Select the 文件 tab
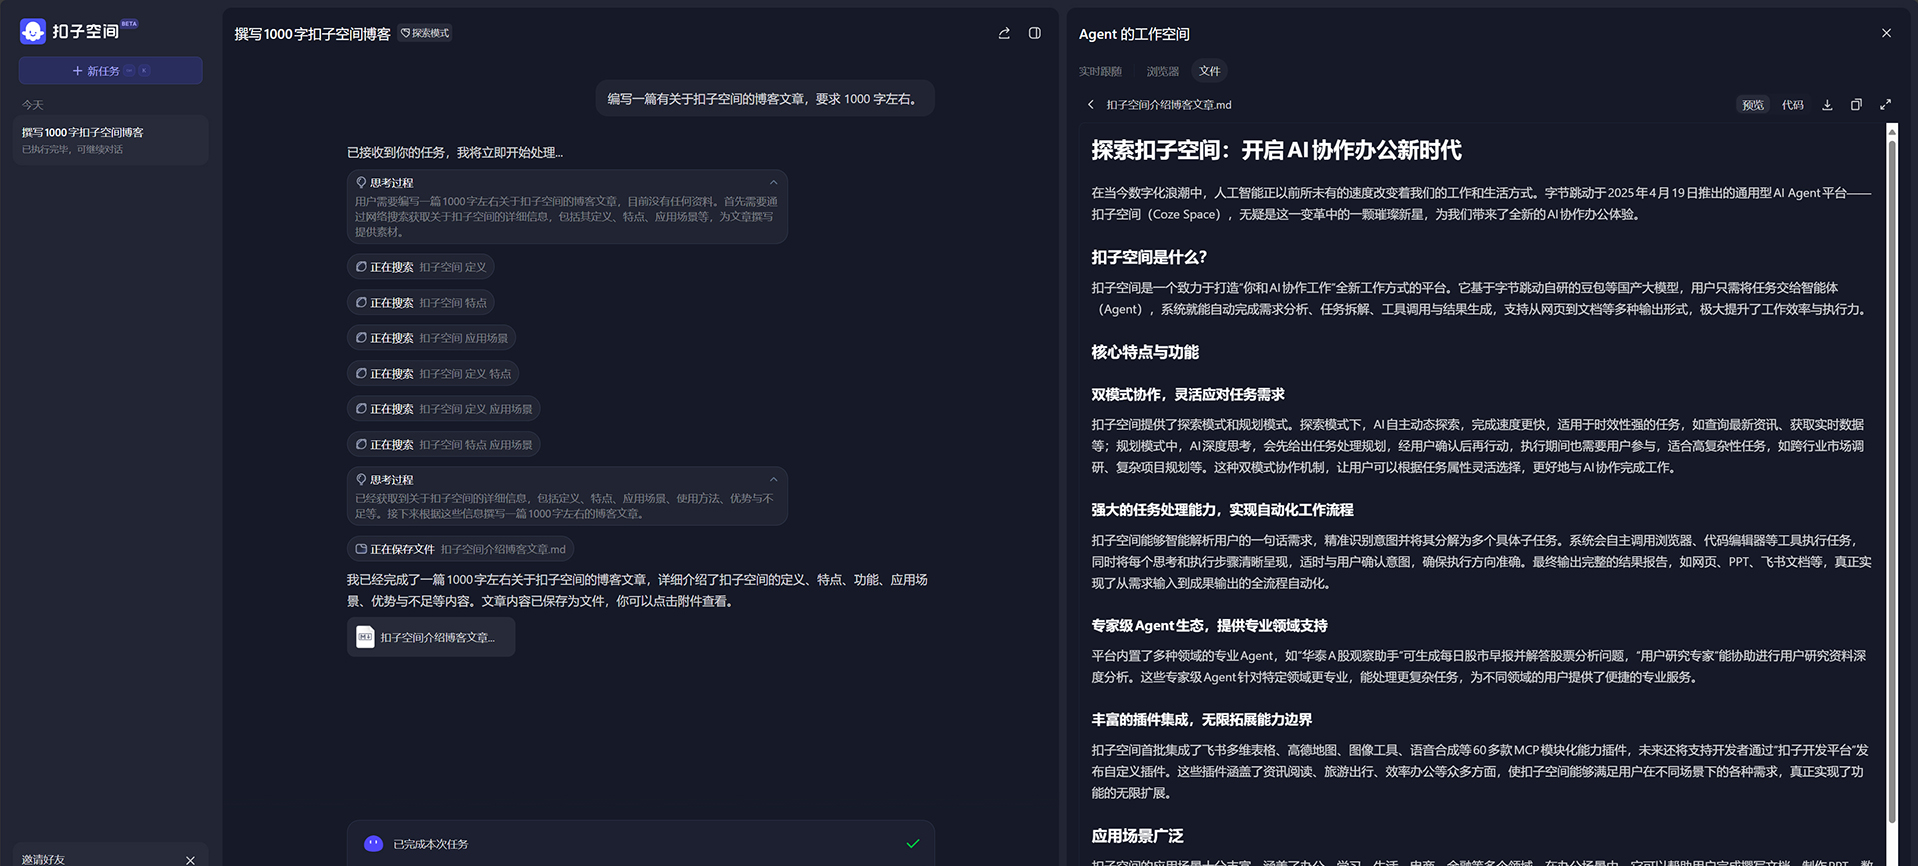The width and height of the screenshot is (1918, 866). click(1210, 71)
